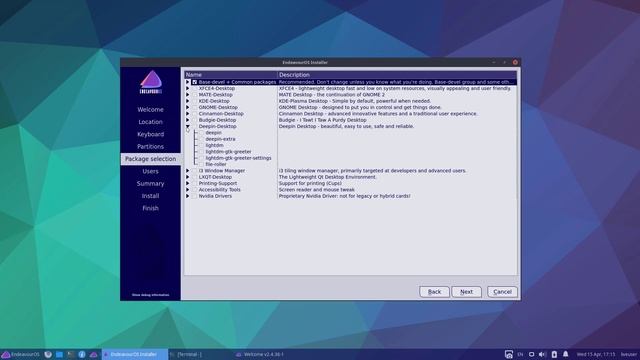This screenshot has width=640, height=360.
Task: Click the Location step in sidebar
Action: click(150, 122)
